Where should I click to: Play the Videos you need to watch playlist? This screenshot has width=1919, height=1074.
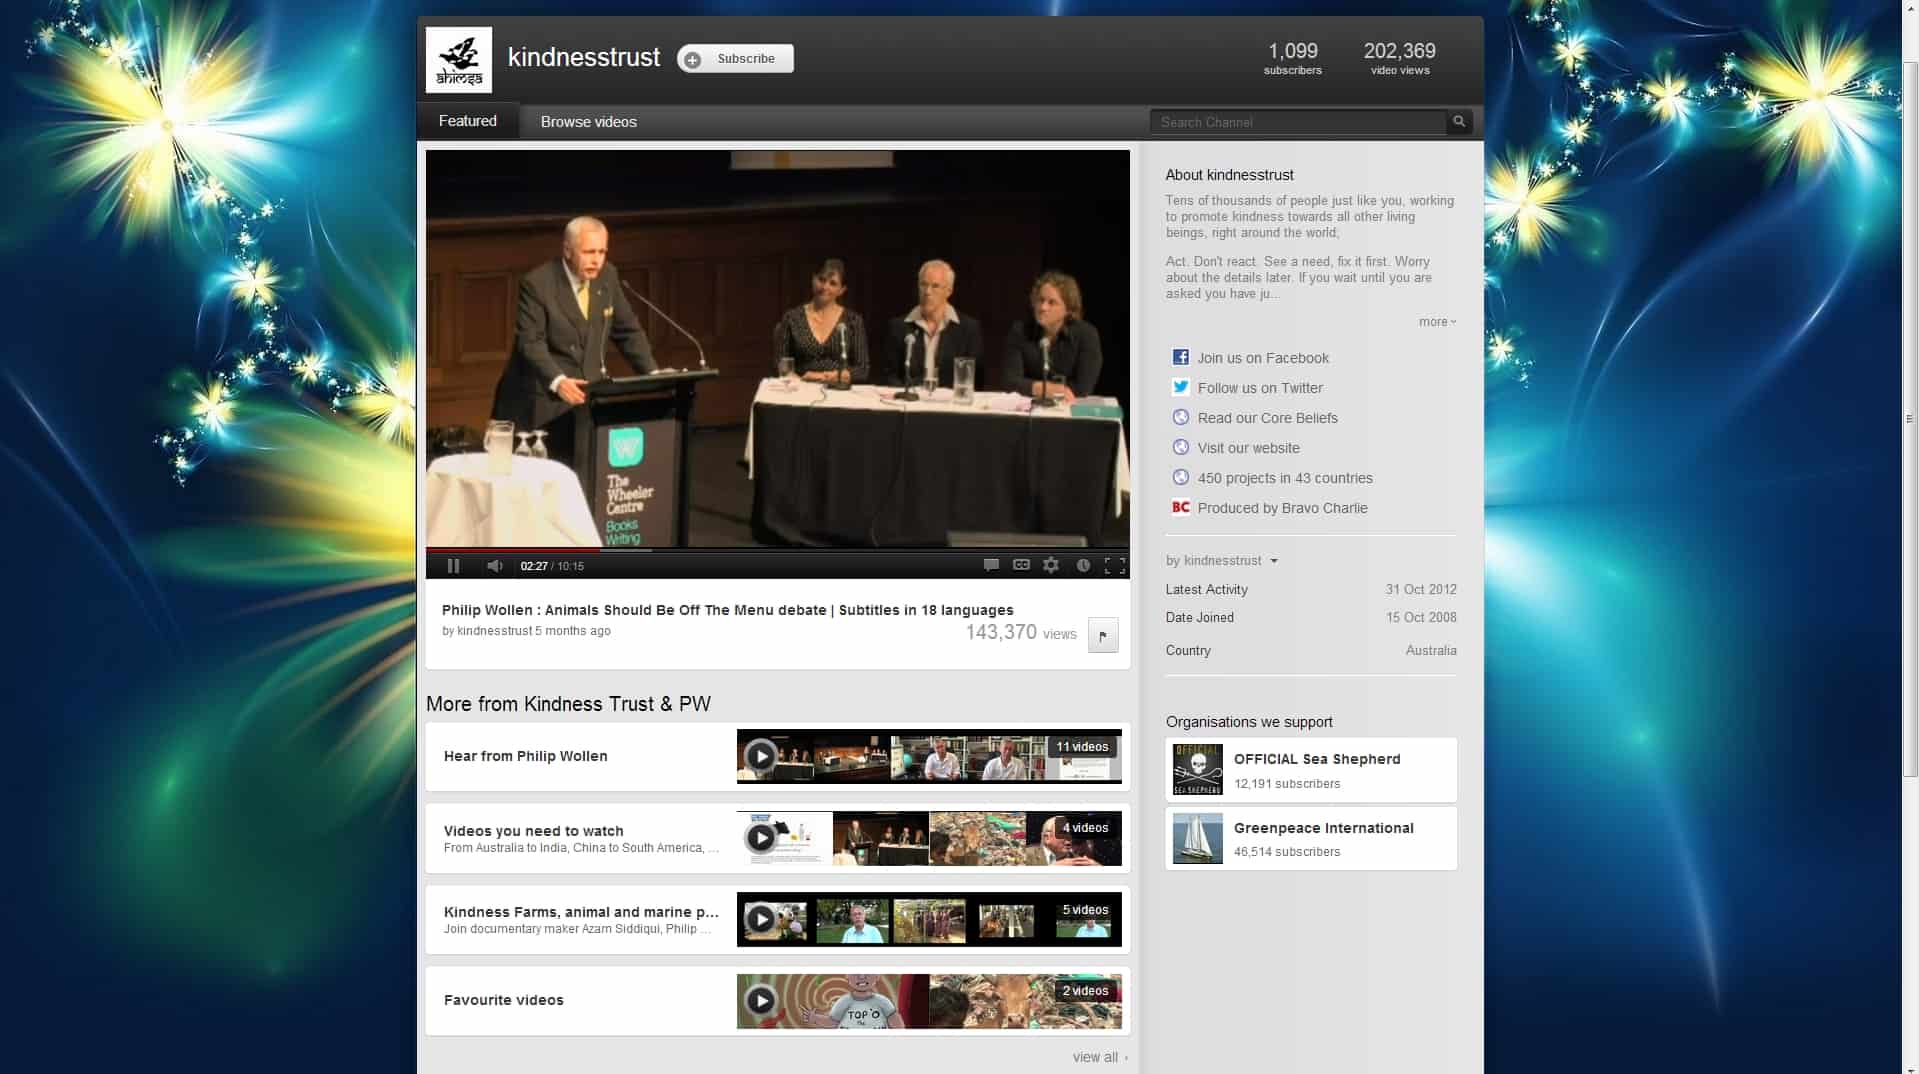[761, 838]
